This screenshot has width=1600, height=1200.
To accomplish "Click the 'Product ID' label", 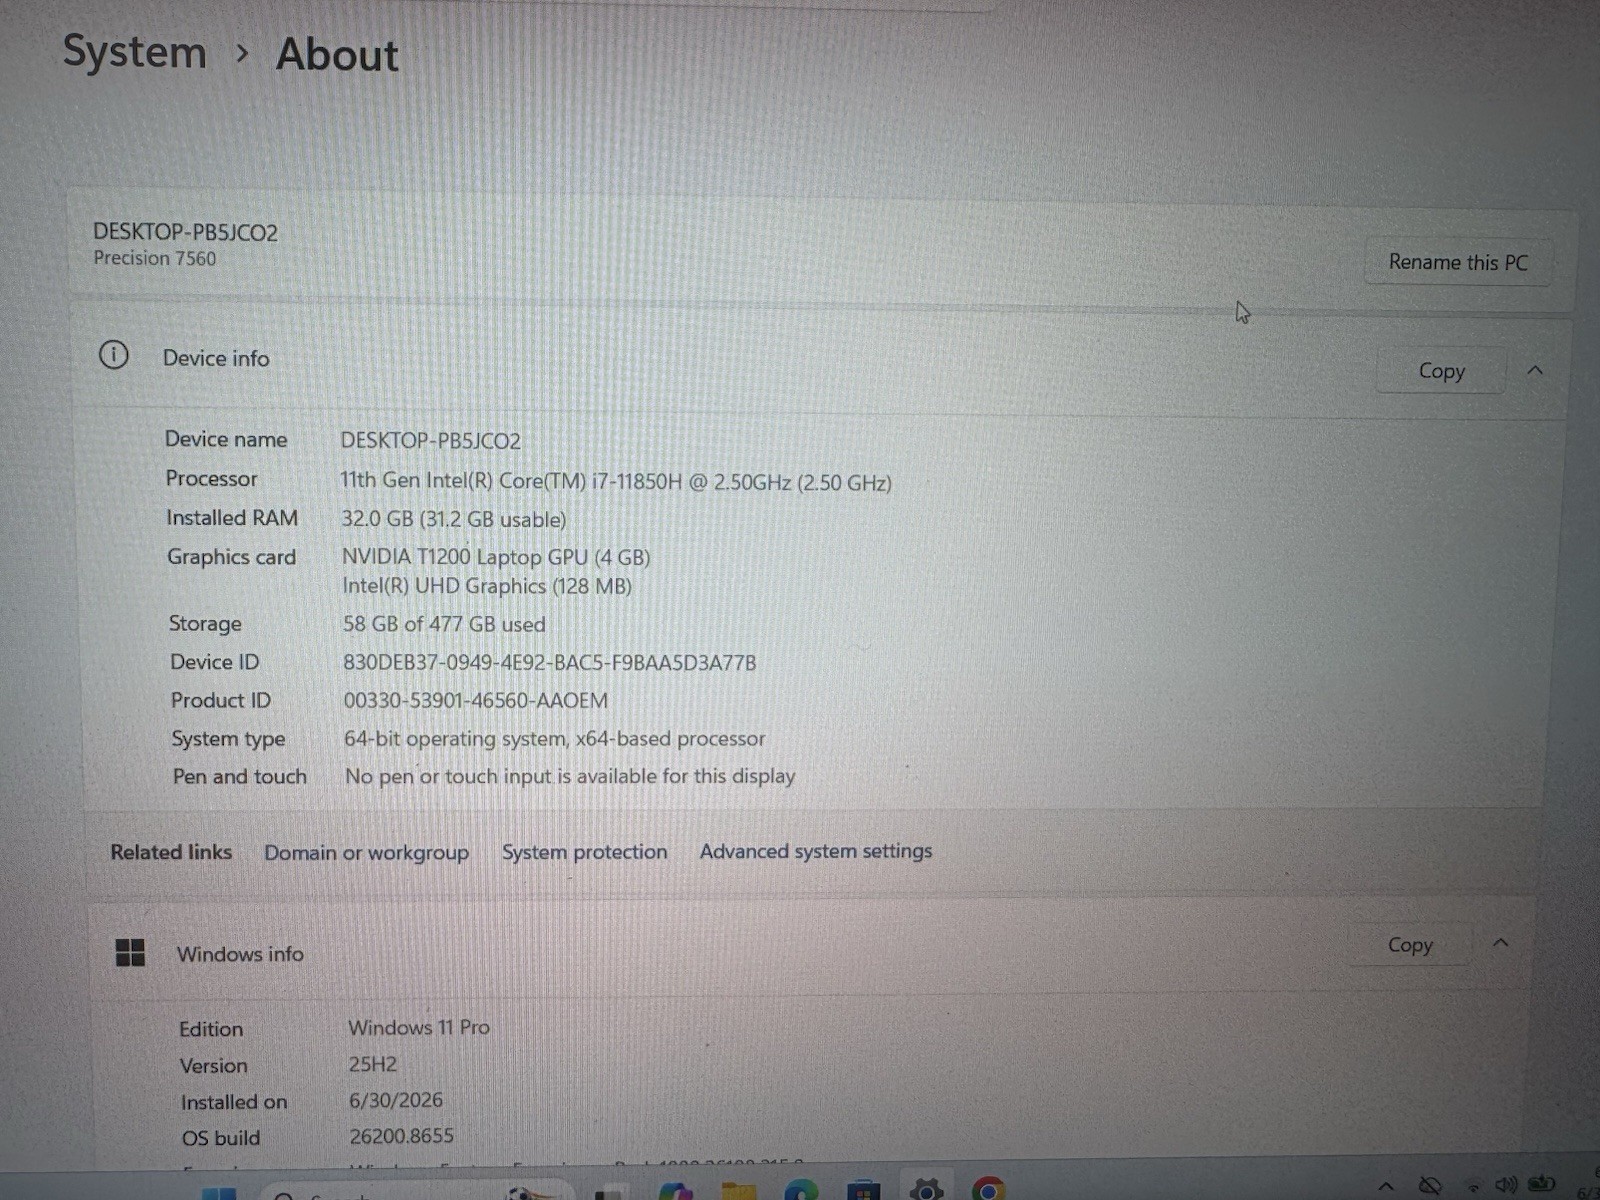I will (221, 700).
